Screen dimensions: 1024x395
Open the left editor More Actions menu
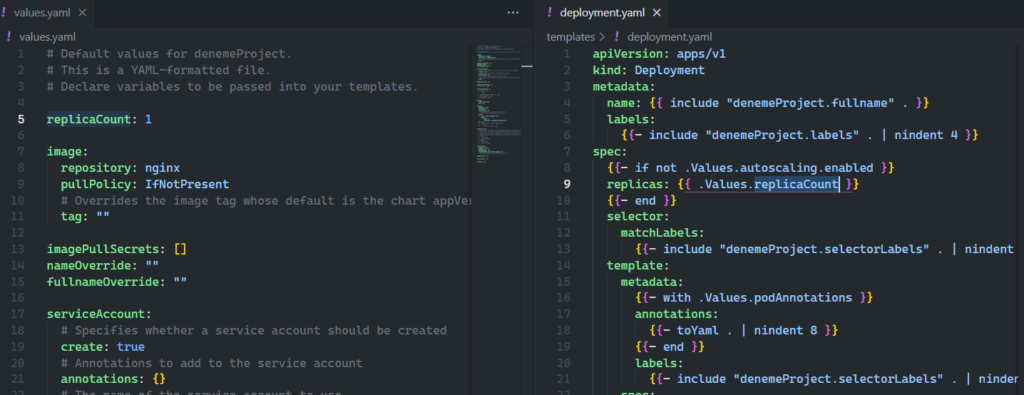click(513, 12)
